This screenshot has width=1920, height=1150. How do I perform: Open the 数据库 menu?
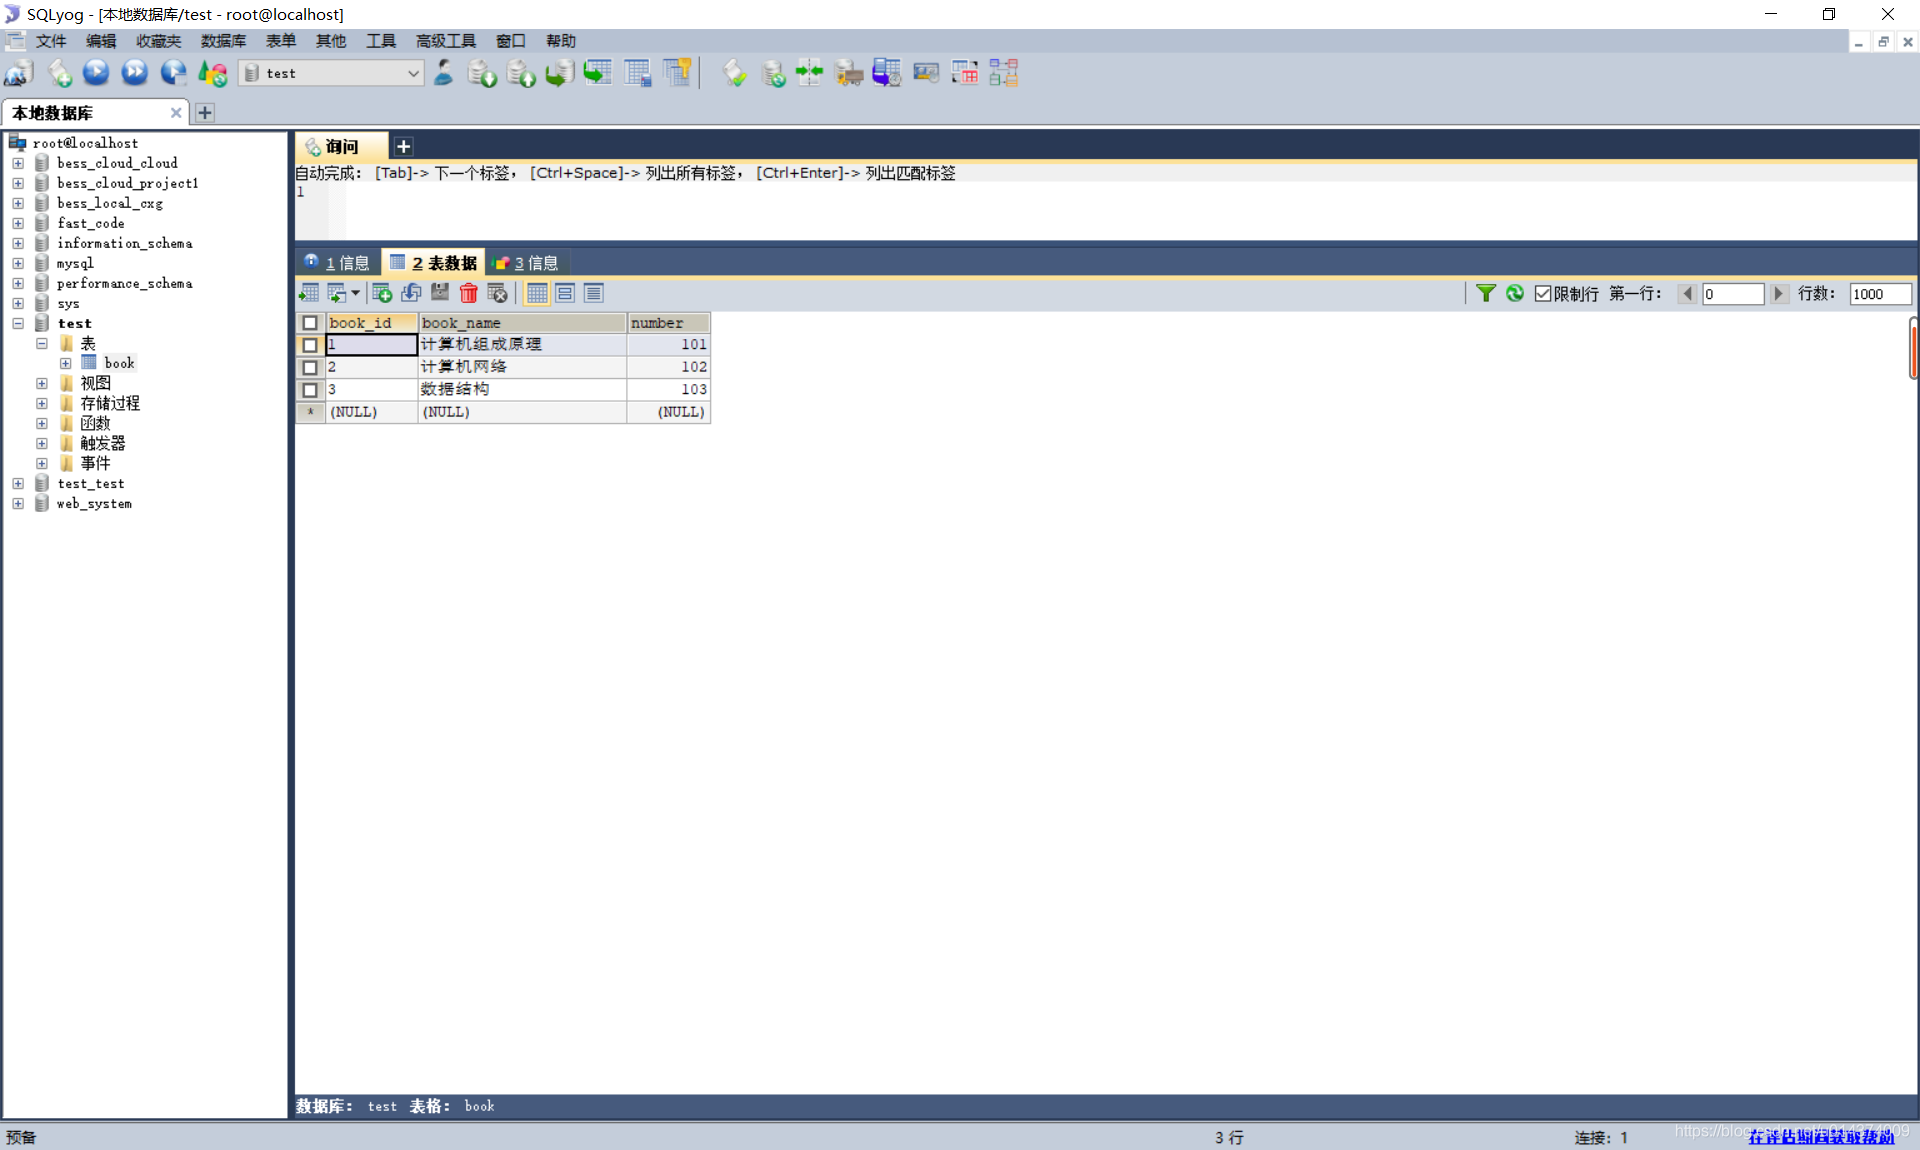click(223, 41)
